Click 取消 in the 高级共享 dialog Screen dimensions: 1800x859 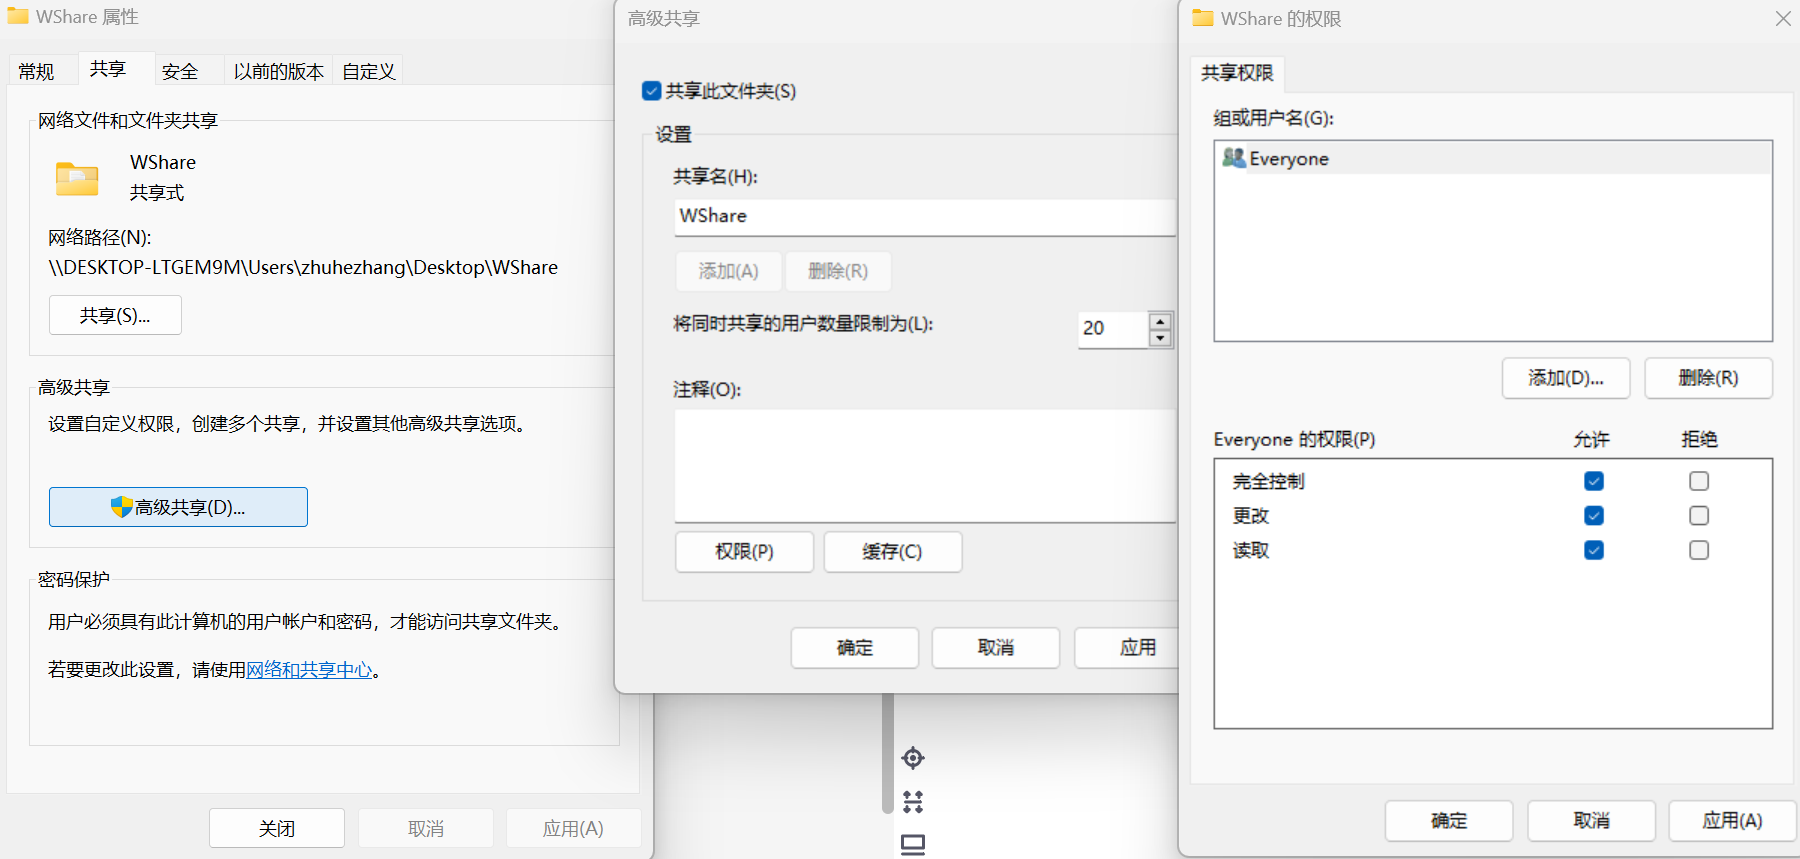point(996,648)
